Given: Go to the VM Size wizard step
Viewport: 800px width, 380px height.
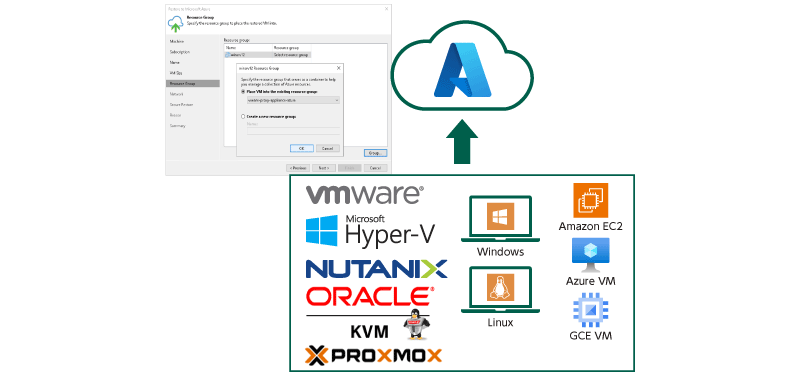Looking at the screenshot, I should tap(176, 73).
